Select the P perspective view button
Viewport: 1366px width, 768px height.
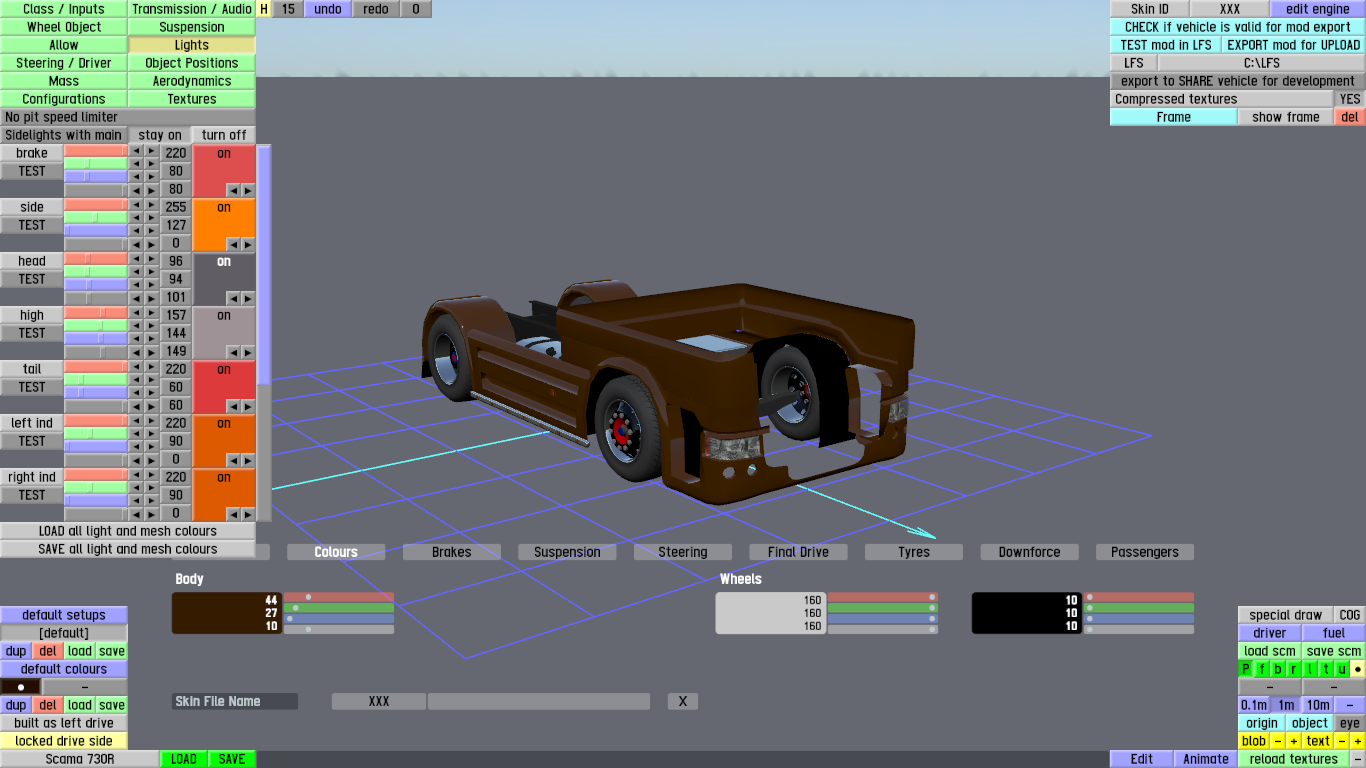click(x=1246, y=669)
